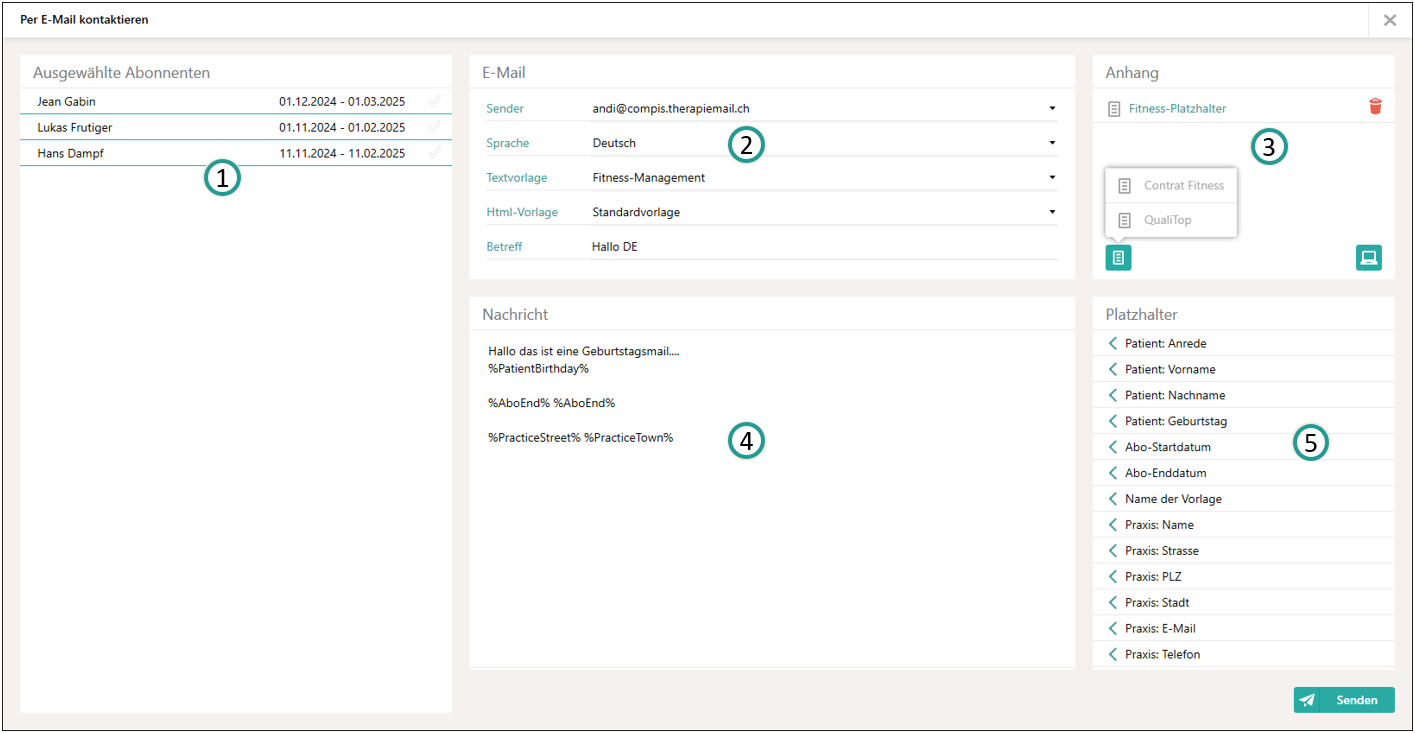Delete the Fitness-Platzhalter attachment with the trash icon
1415x733 pixels.
1375,107
